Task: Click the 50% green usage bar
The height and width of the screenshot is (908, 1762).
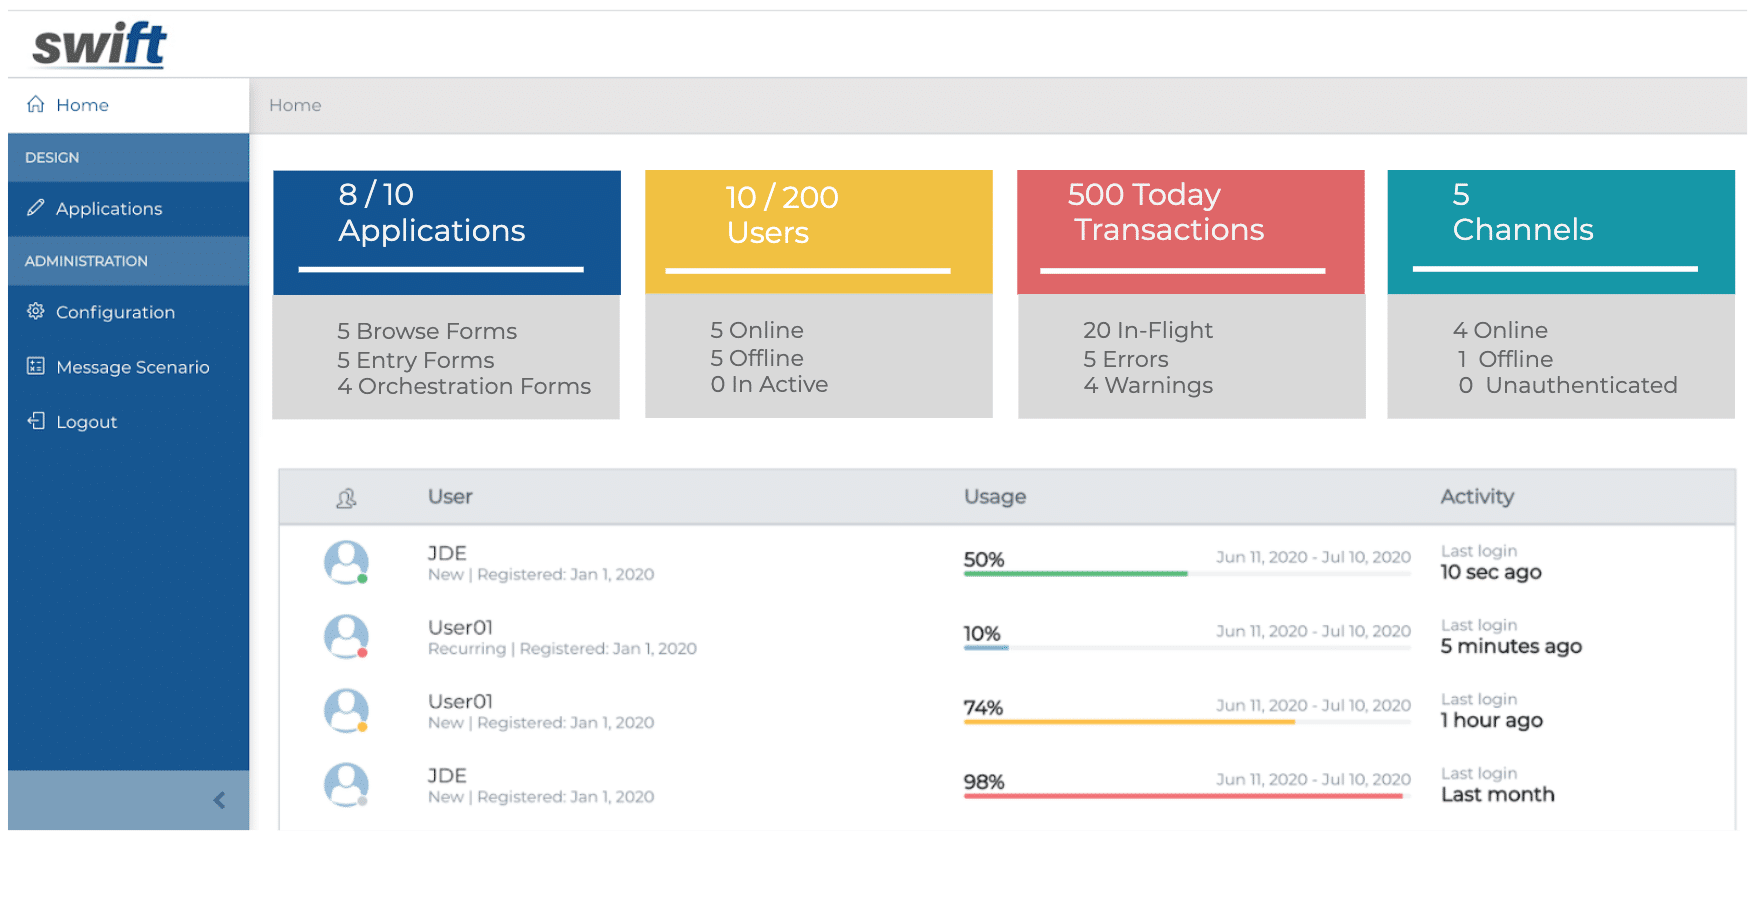Action: click(x=1075, y=574)
